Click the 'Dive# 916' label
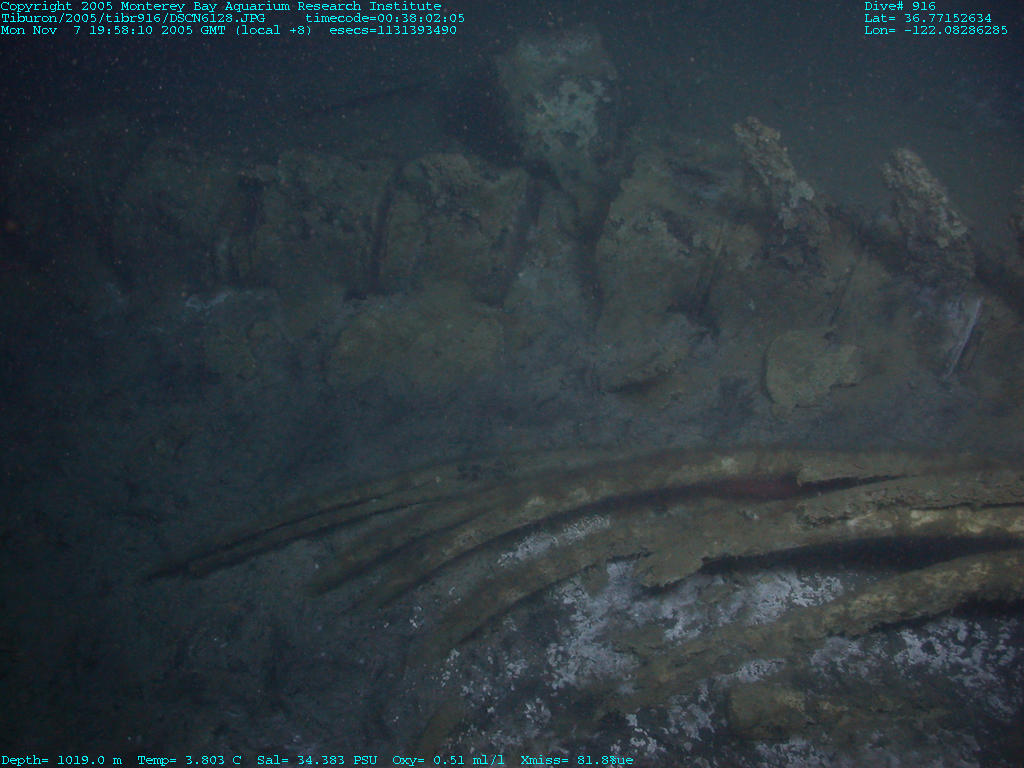 (x=900, y=7)
